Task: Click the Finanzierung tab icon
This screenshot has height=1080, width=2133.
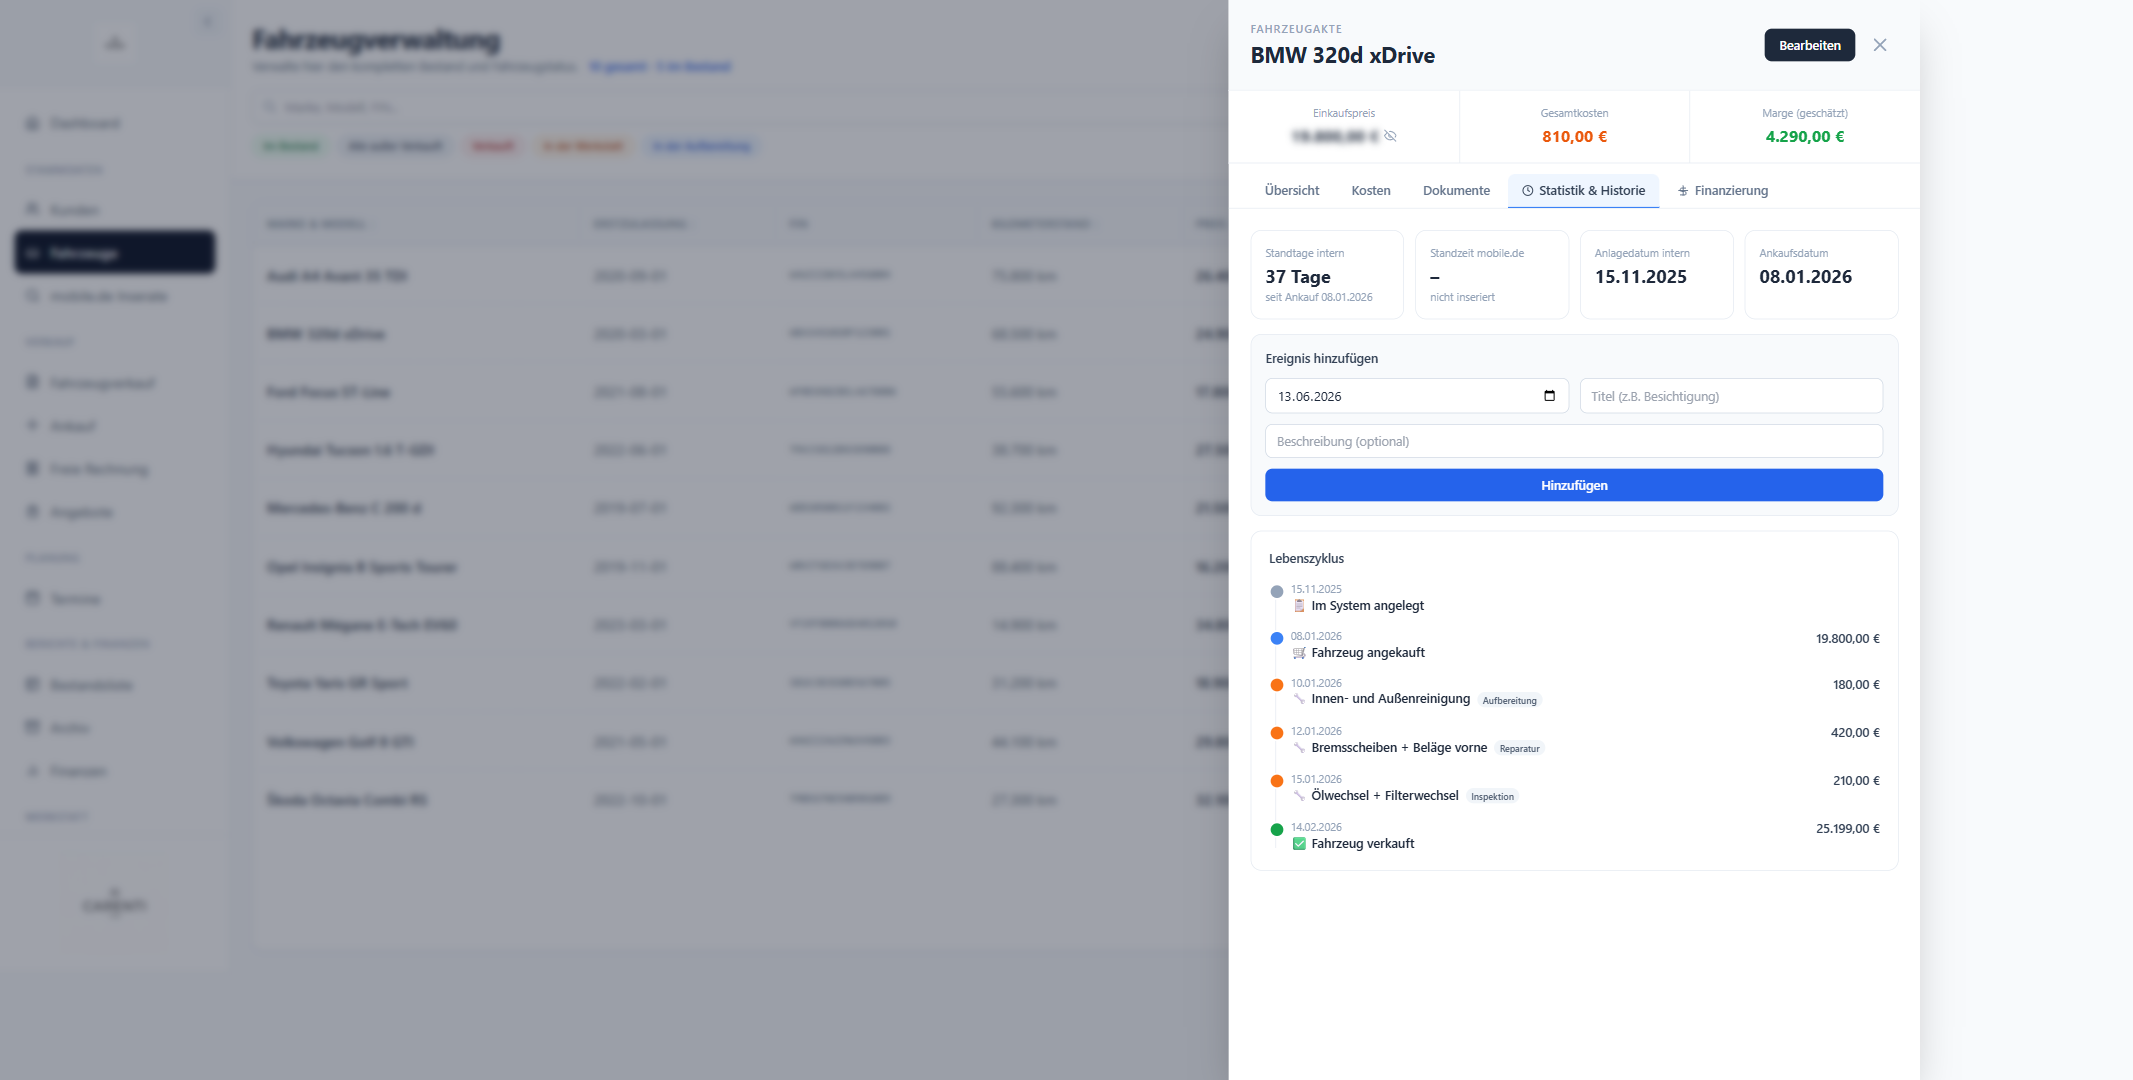Action: (1683, 191)
